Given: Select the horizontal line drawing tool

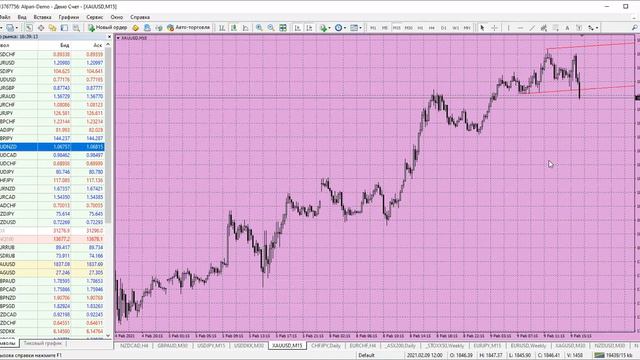Looking at the screenshot, I should pyautogui.click(x=520, y=28).
